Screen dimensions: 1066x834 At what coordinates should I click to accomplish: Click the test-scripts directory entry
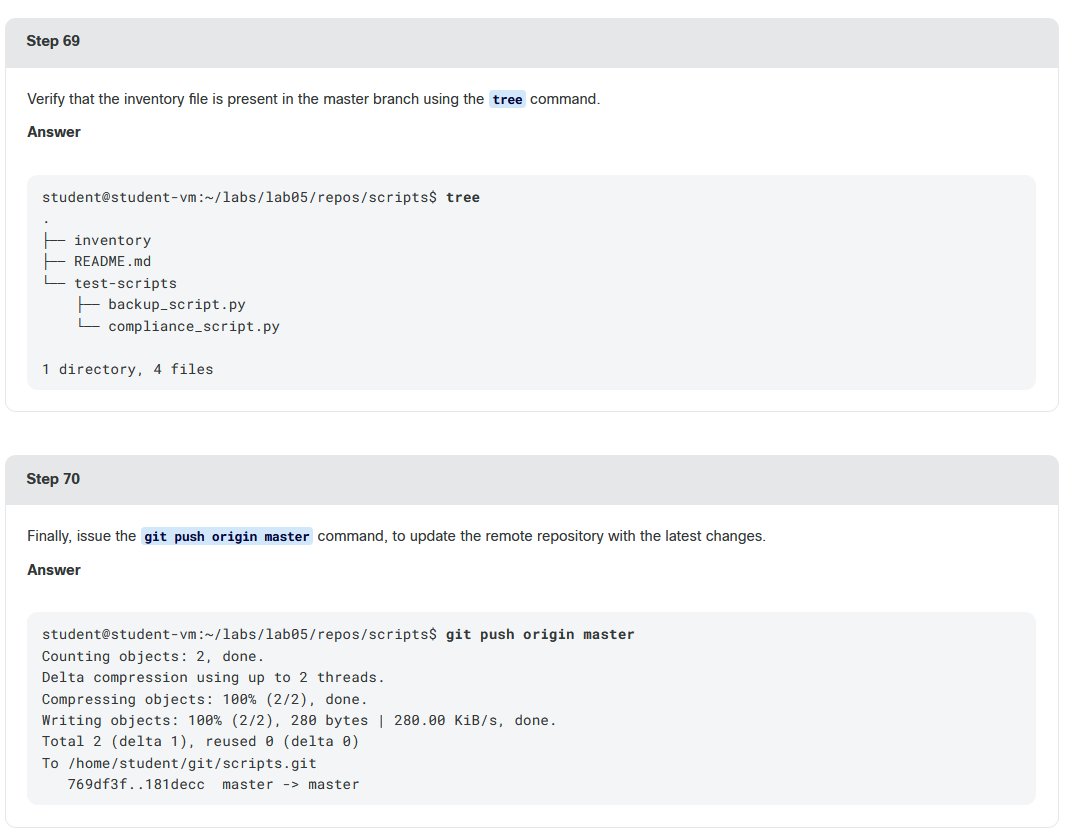[x=125, y=283]
